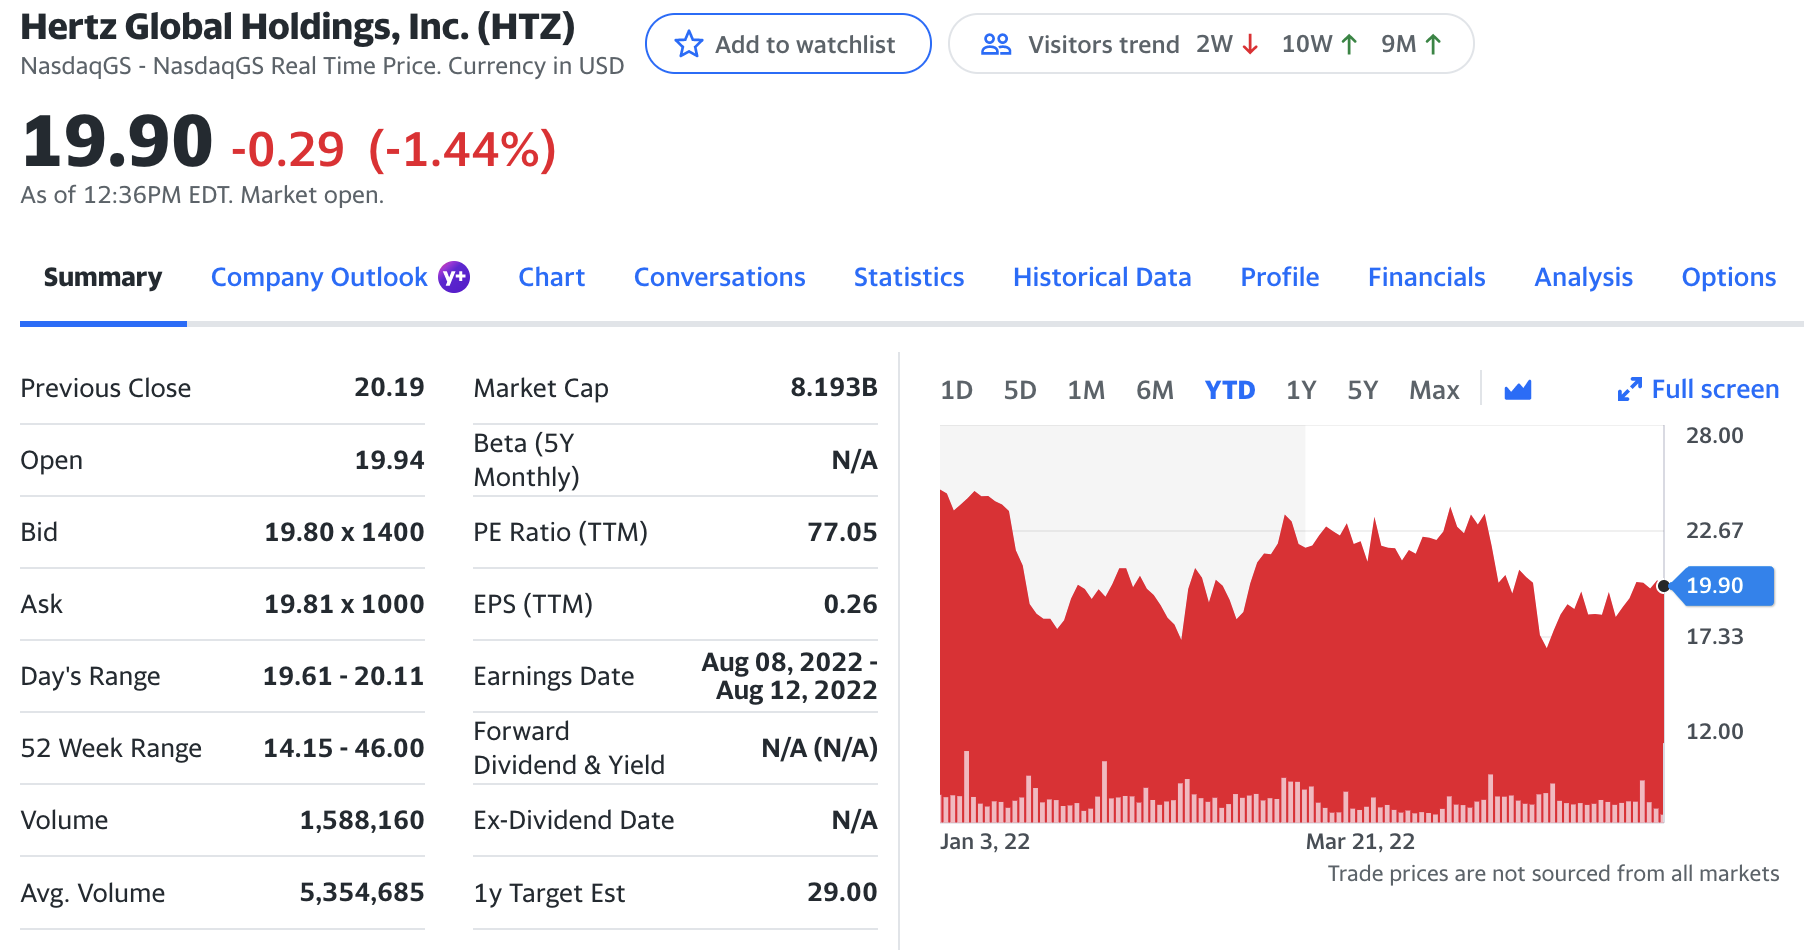Activate the YTD chart range
This screenshot has width=1804, height=950.
tap(1229, 390)
